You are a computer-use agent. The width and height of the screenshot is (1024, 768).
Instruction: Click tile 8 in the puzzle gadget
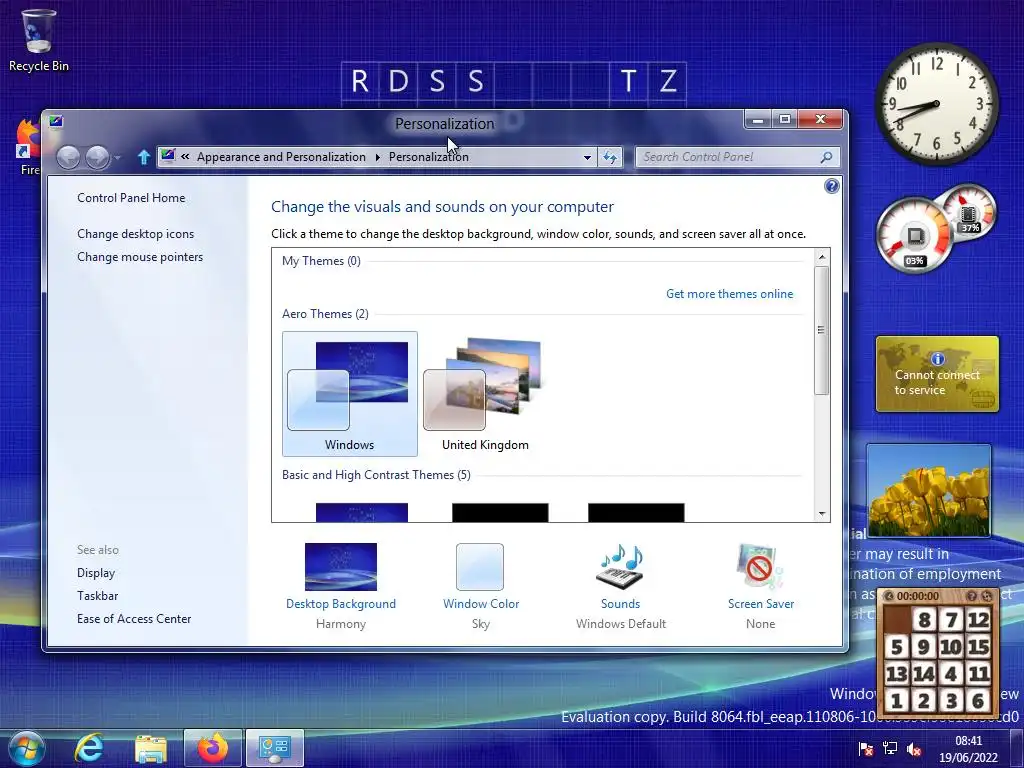pyautogui.click(x=924, y=619)
